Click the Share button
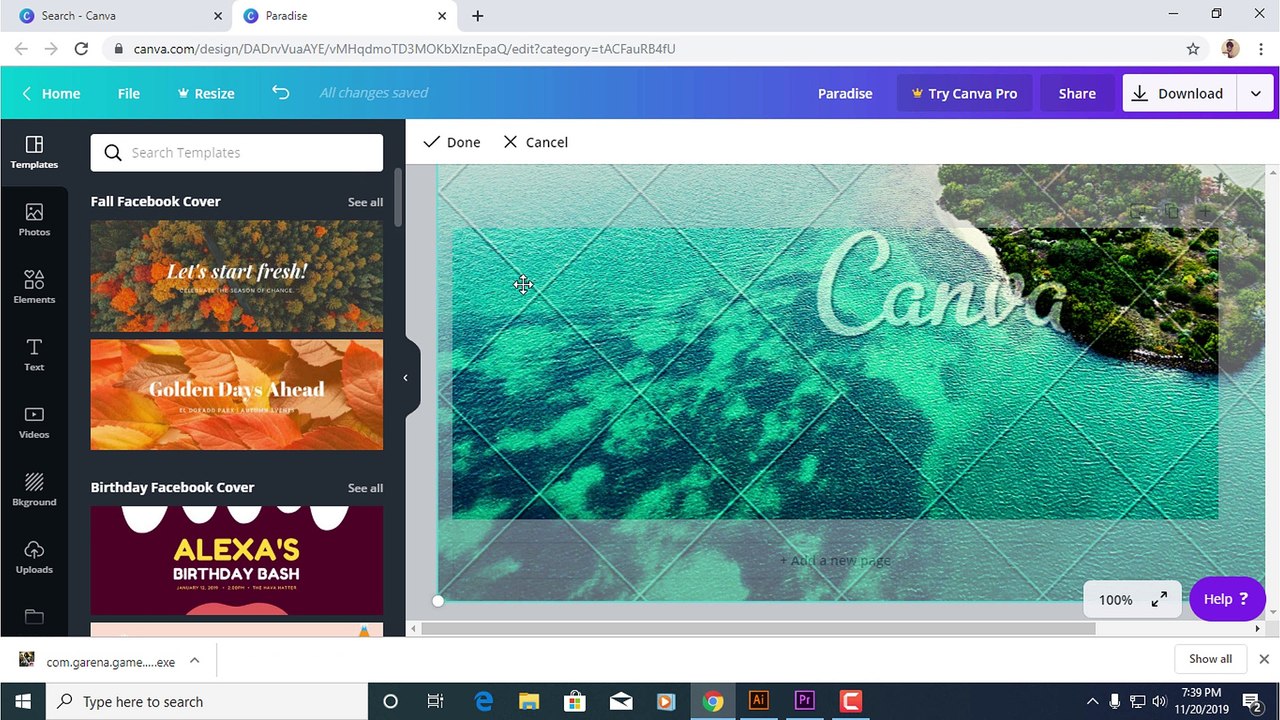Screen dimensions: 1280x720 (x=1077, y=93)
